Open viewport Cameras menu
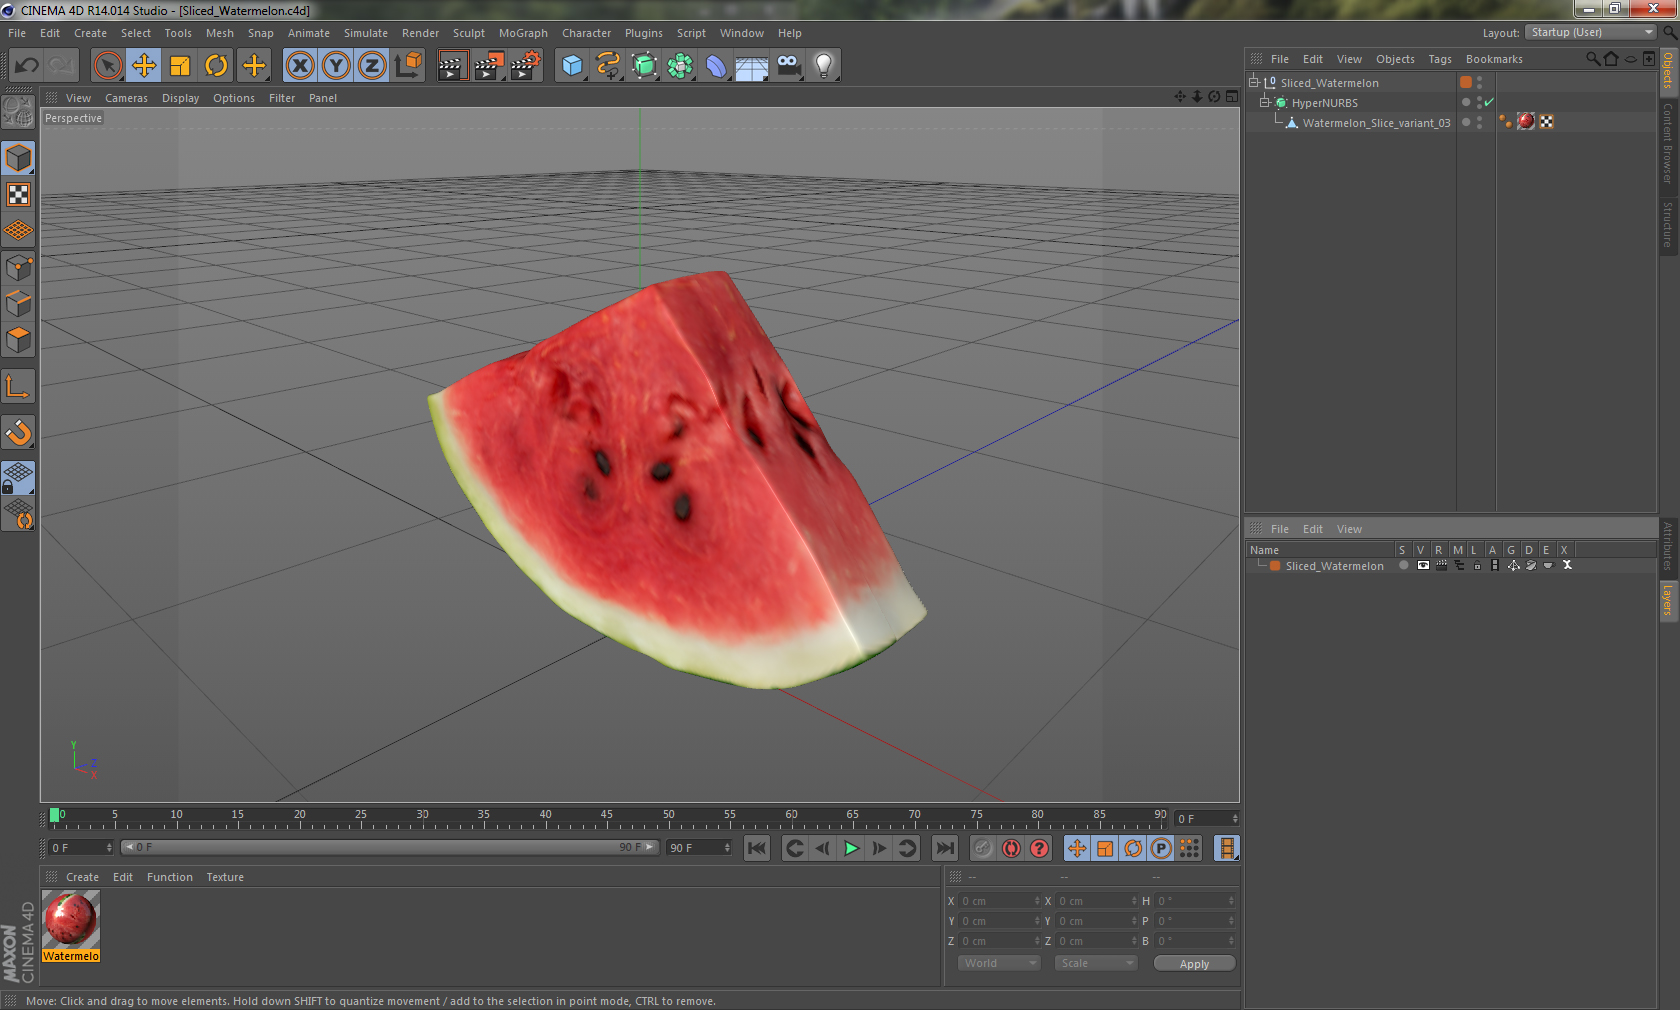The image size is (1680, 1010). 126,98
